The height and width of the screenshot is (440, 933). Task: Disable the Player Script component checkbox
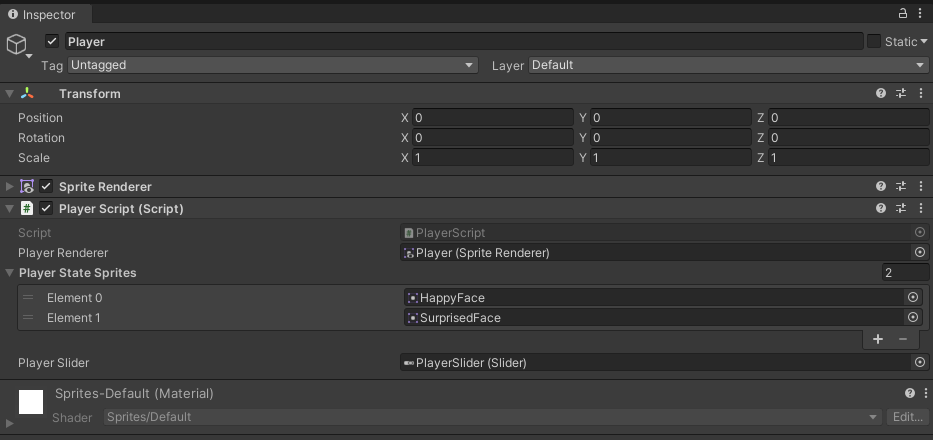coord(46,208)
